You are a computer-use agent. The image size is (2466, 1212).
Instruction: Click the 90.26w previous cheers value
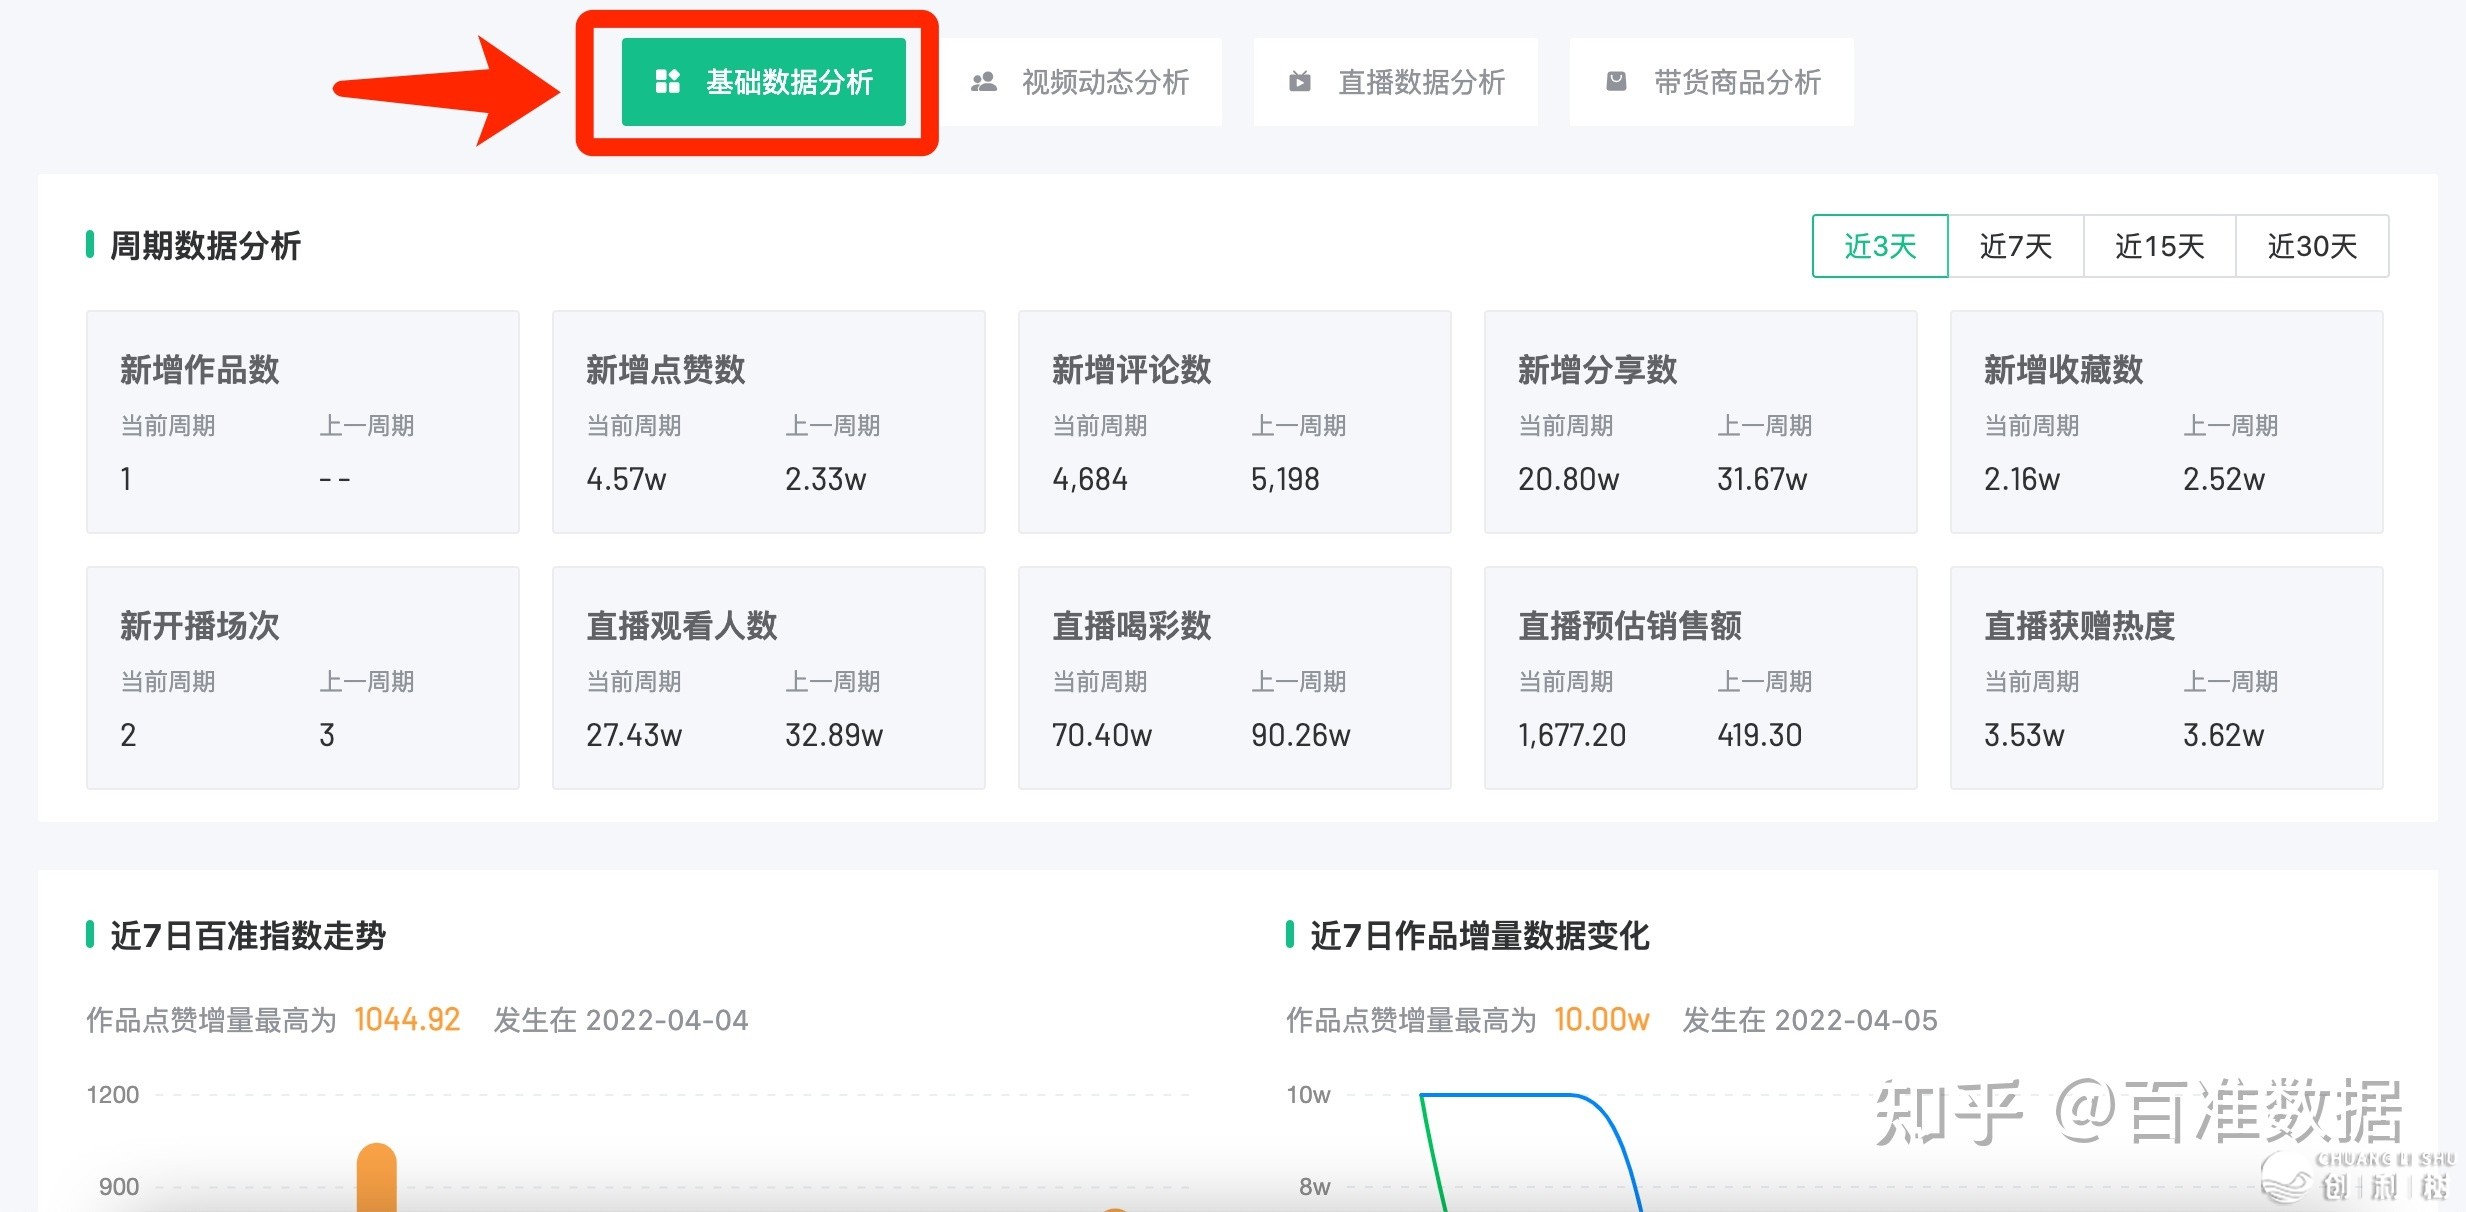point(1301,736)
